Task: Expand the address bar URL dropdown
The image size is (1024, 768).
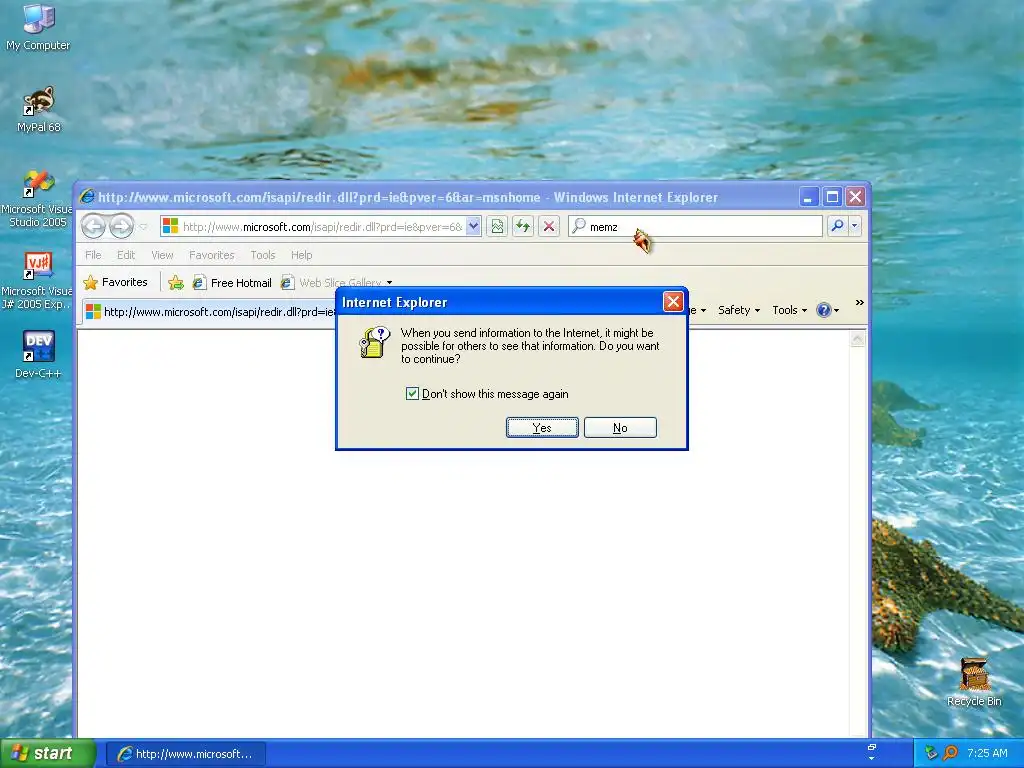Action: [x=473, y=227]
